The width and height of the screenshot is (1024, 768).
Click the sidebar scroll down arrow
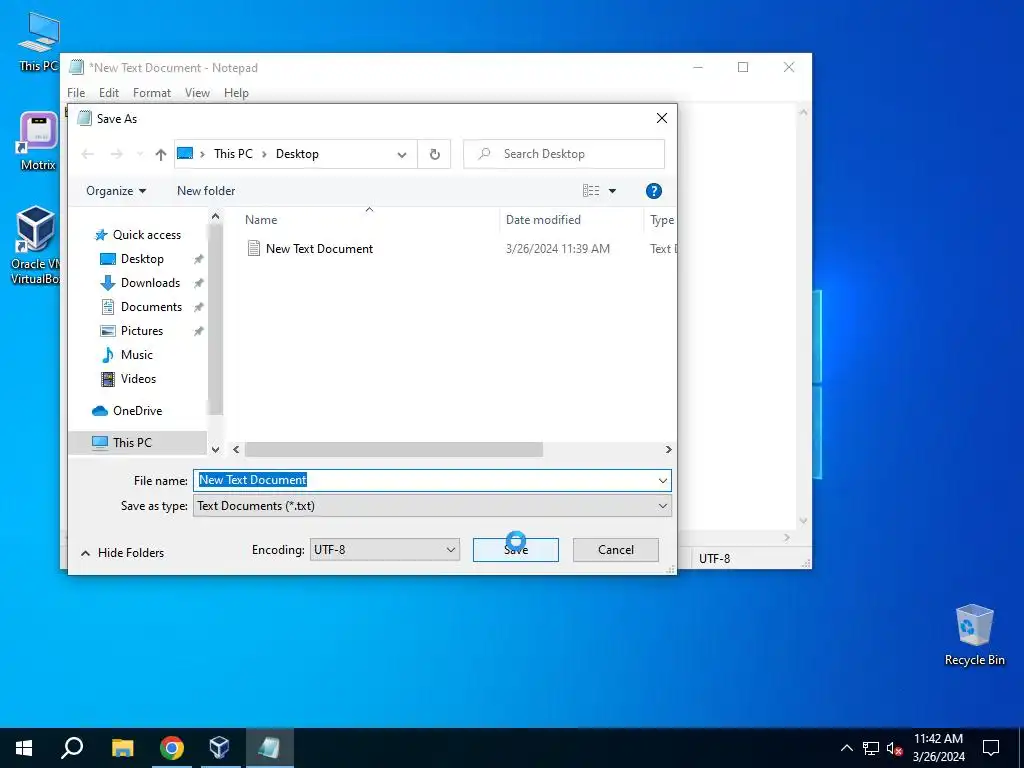click(x=216, y=449)
